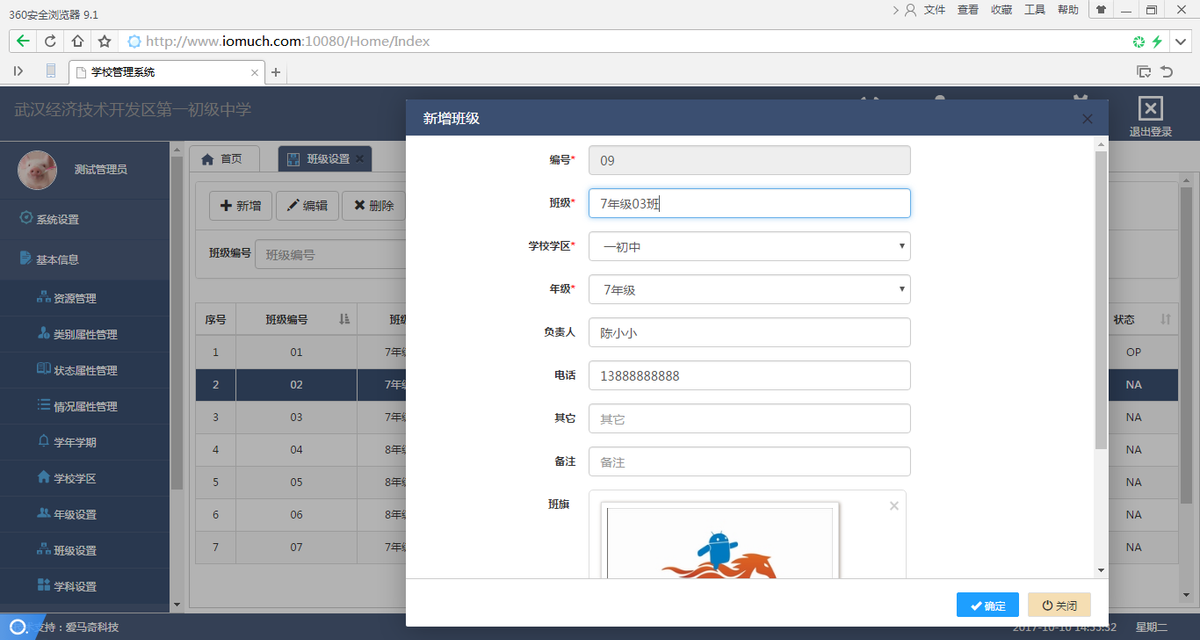Open 年级设置 in sidebar
Viewport: 1200px width, 640px height.
tap(85, 514)
